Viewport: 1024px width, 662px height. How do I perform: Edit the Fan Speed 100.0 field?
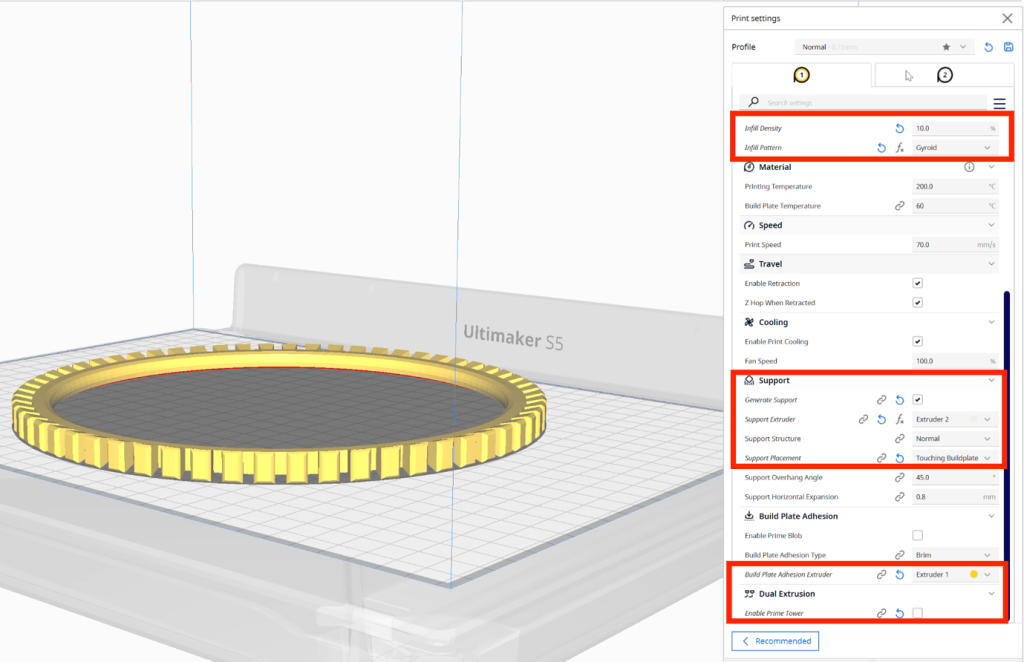955,361
